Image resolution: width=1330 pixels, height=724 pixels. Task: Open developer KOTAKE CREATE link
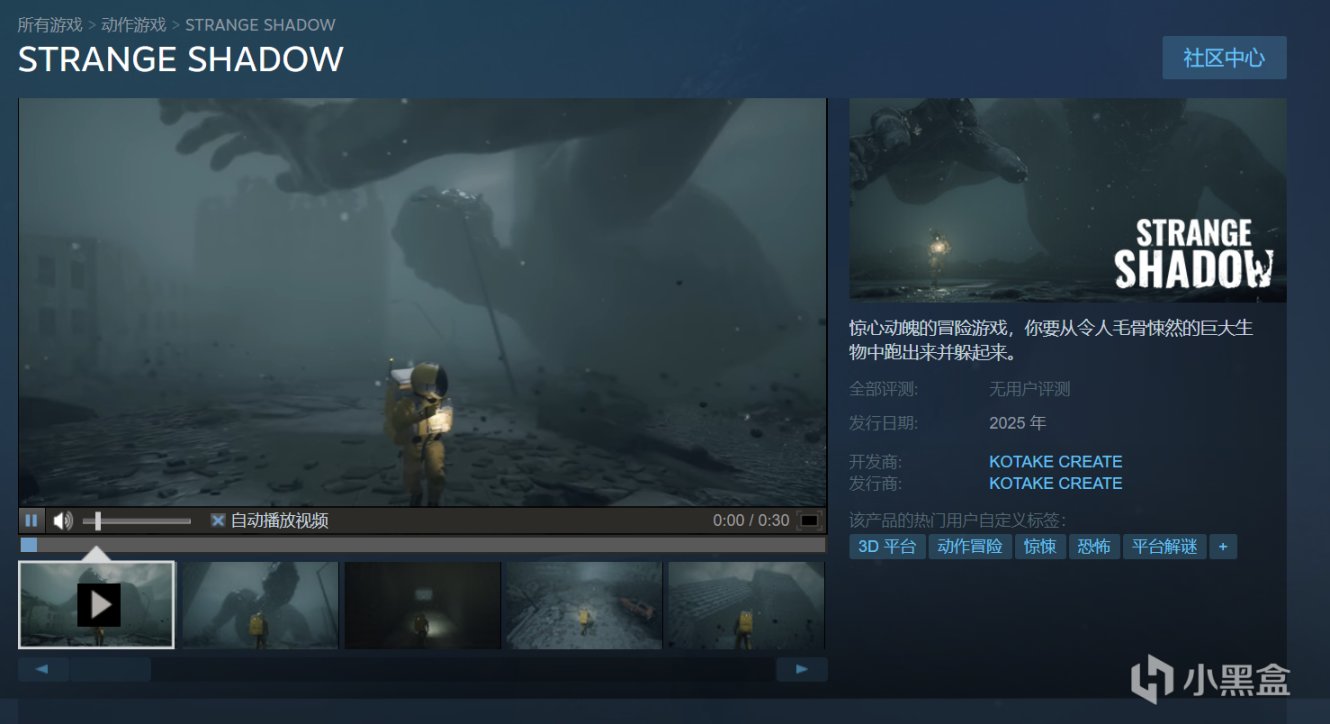coord(1055,461)
